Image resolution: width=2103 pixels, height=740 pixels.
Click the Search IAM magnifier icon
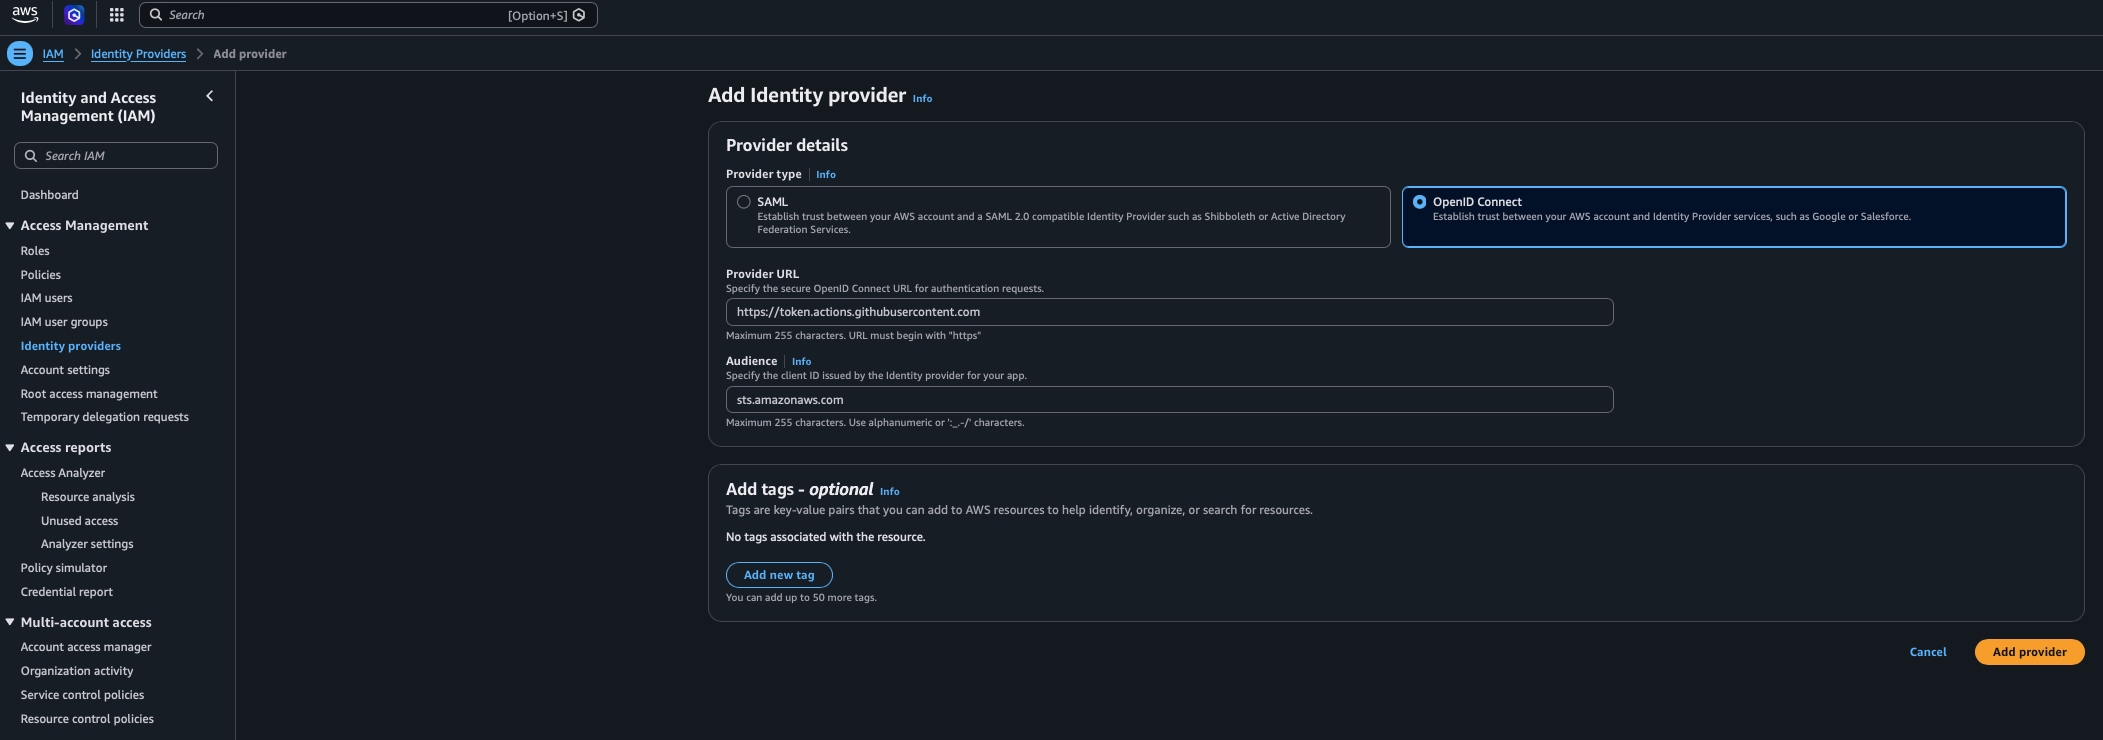click(x=31, y=156)
